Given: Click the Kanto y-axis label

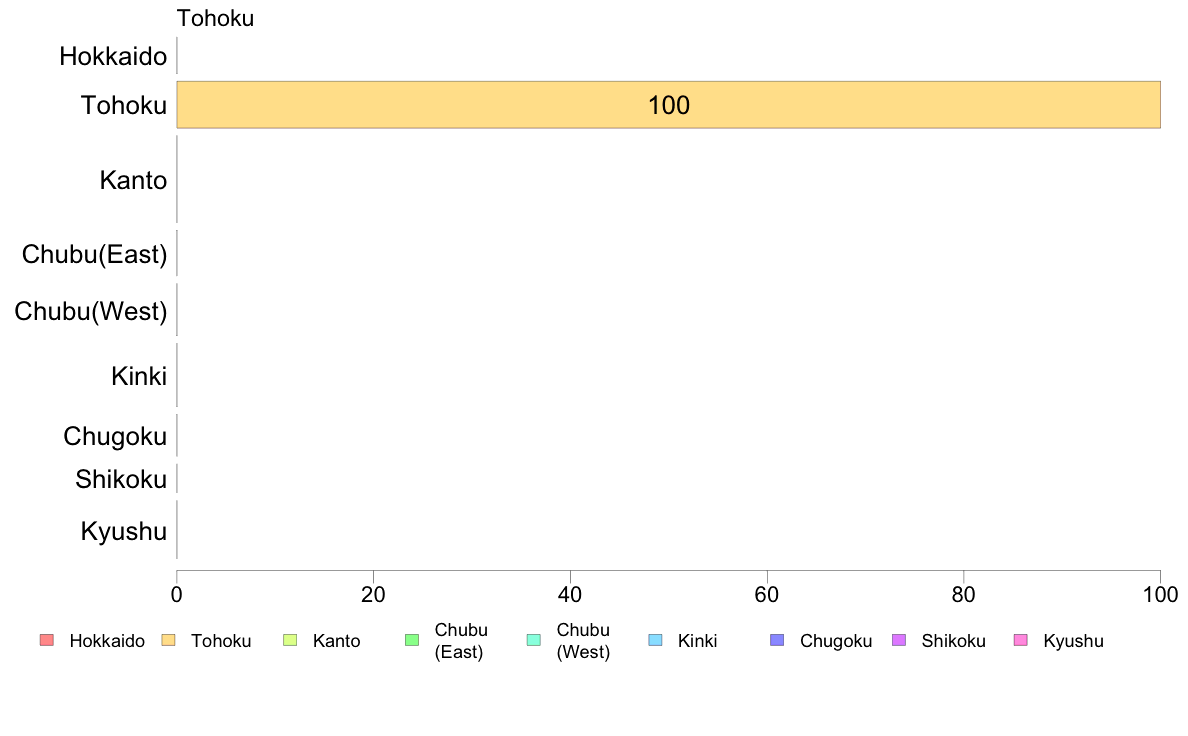Looking at the screenshot, I should coord(133,180).
